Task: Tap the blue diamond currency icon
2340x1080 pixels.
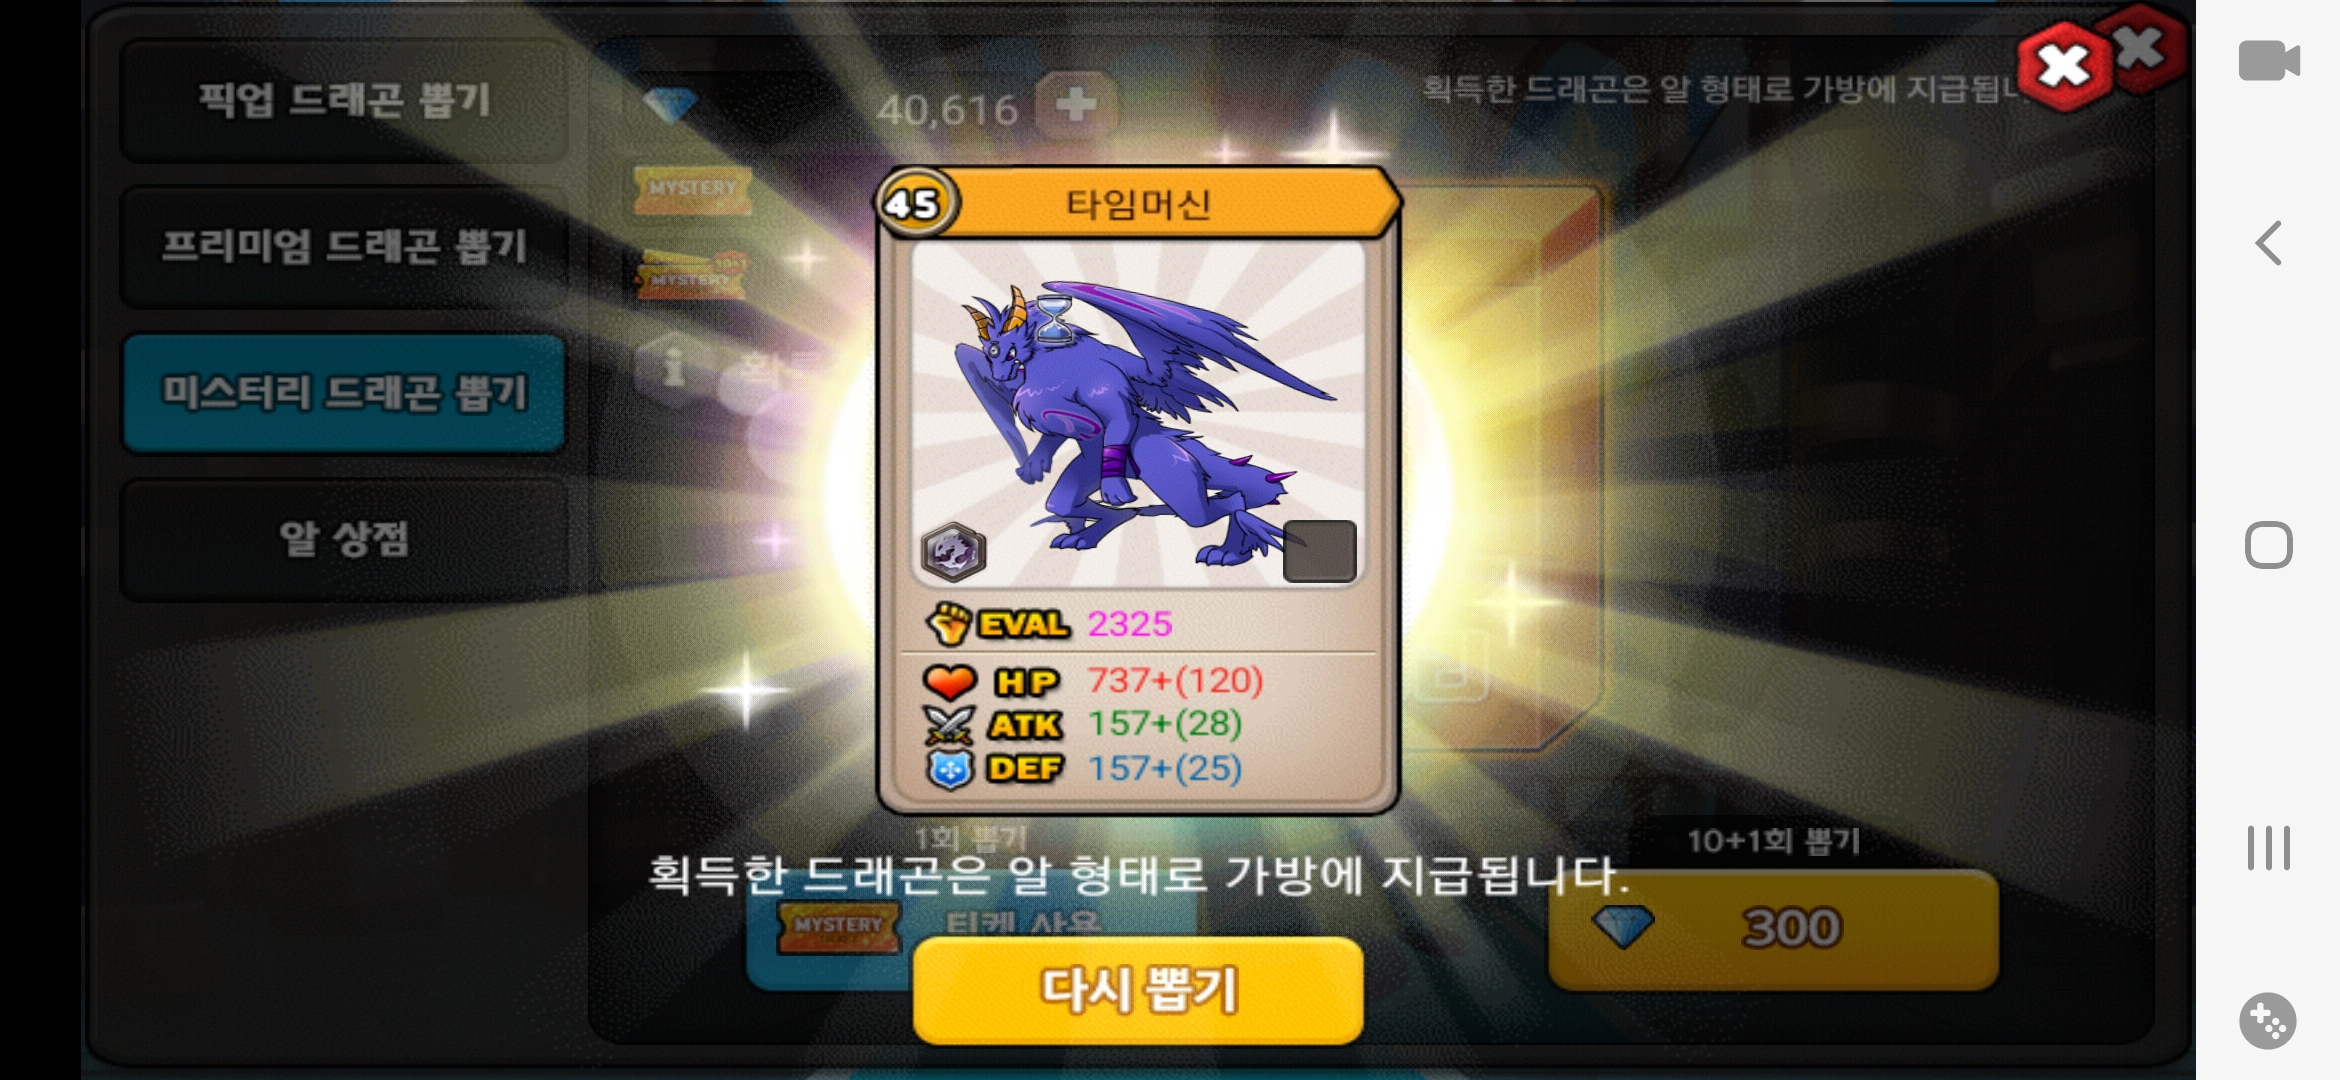Action: pyautogui.click(x=671, y=104)
